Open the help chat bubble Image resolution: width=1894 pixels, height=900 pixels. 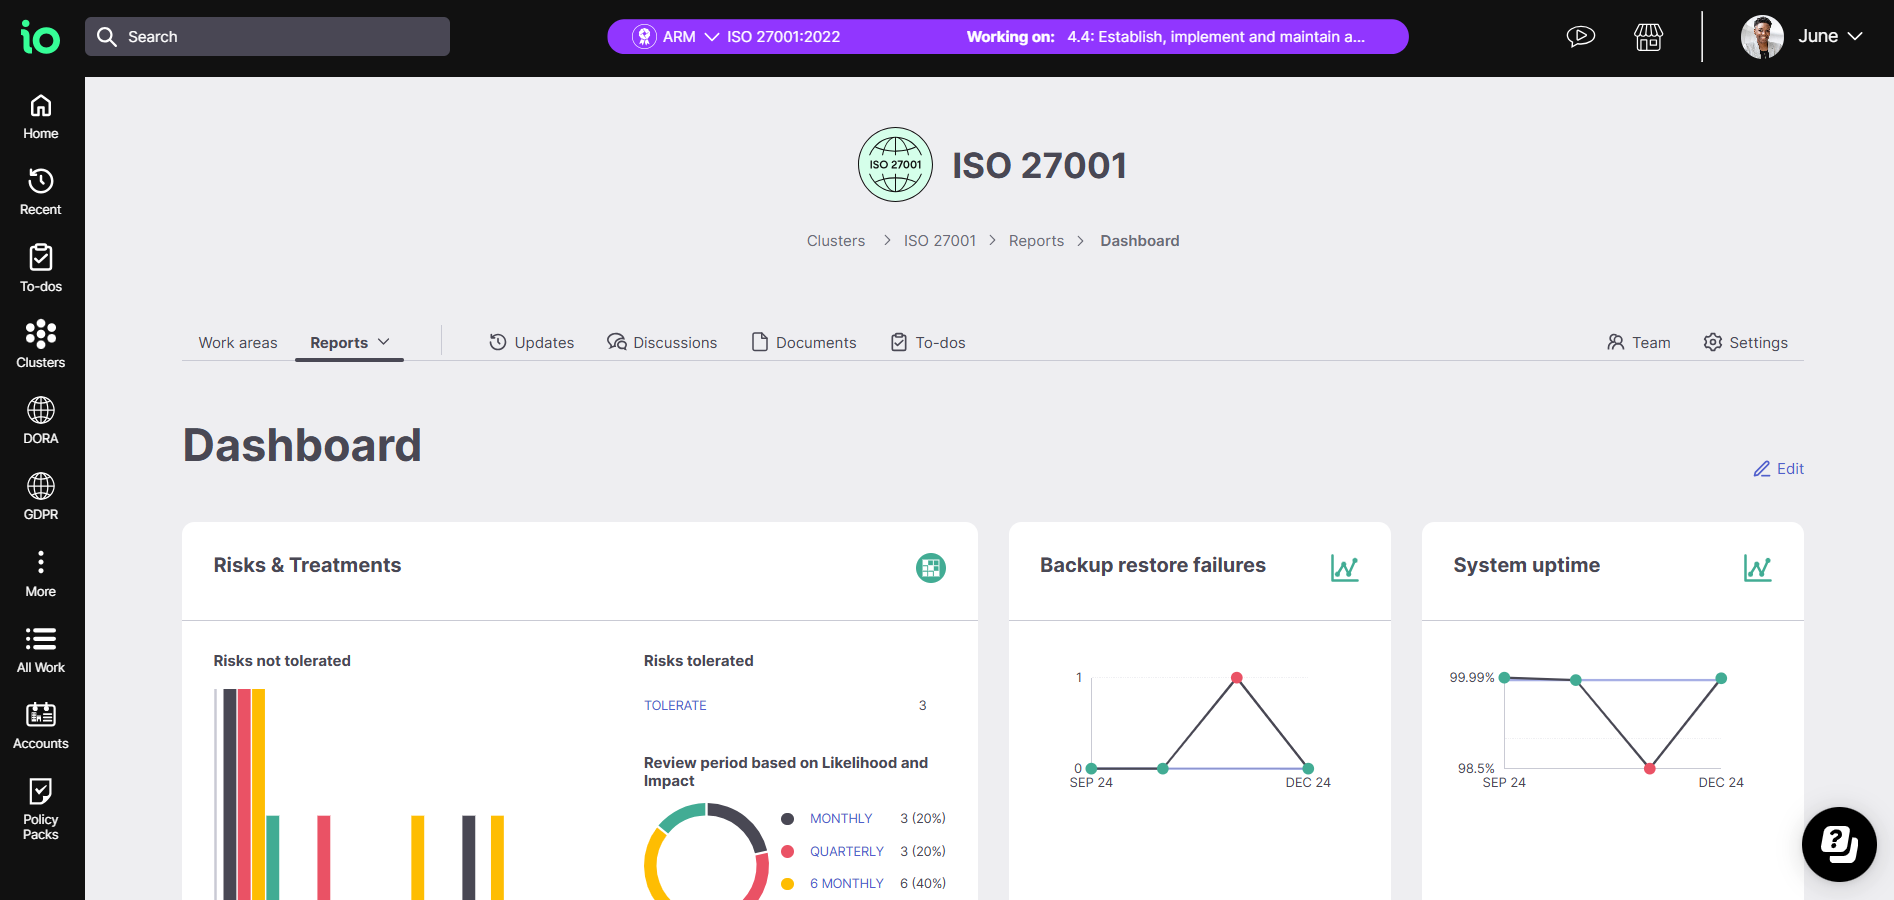click(1839, 844)
